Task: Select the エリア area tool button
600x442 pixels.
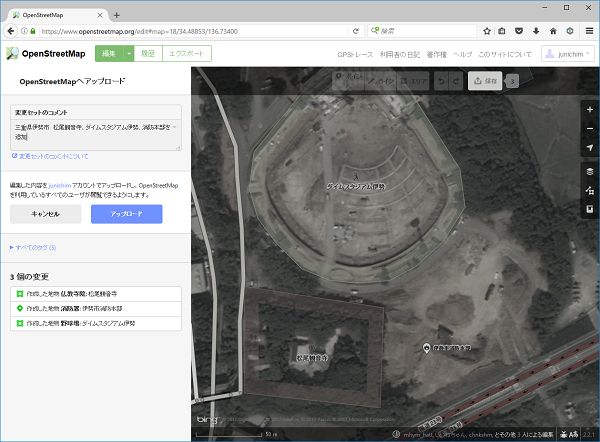Action: [413, 81]
